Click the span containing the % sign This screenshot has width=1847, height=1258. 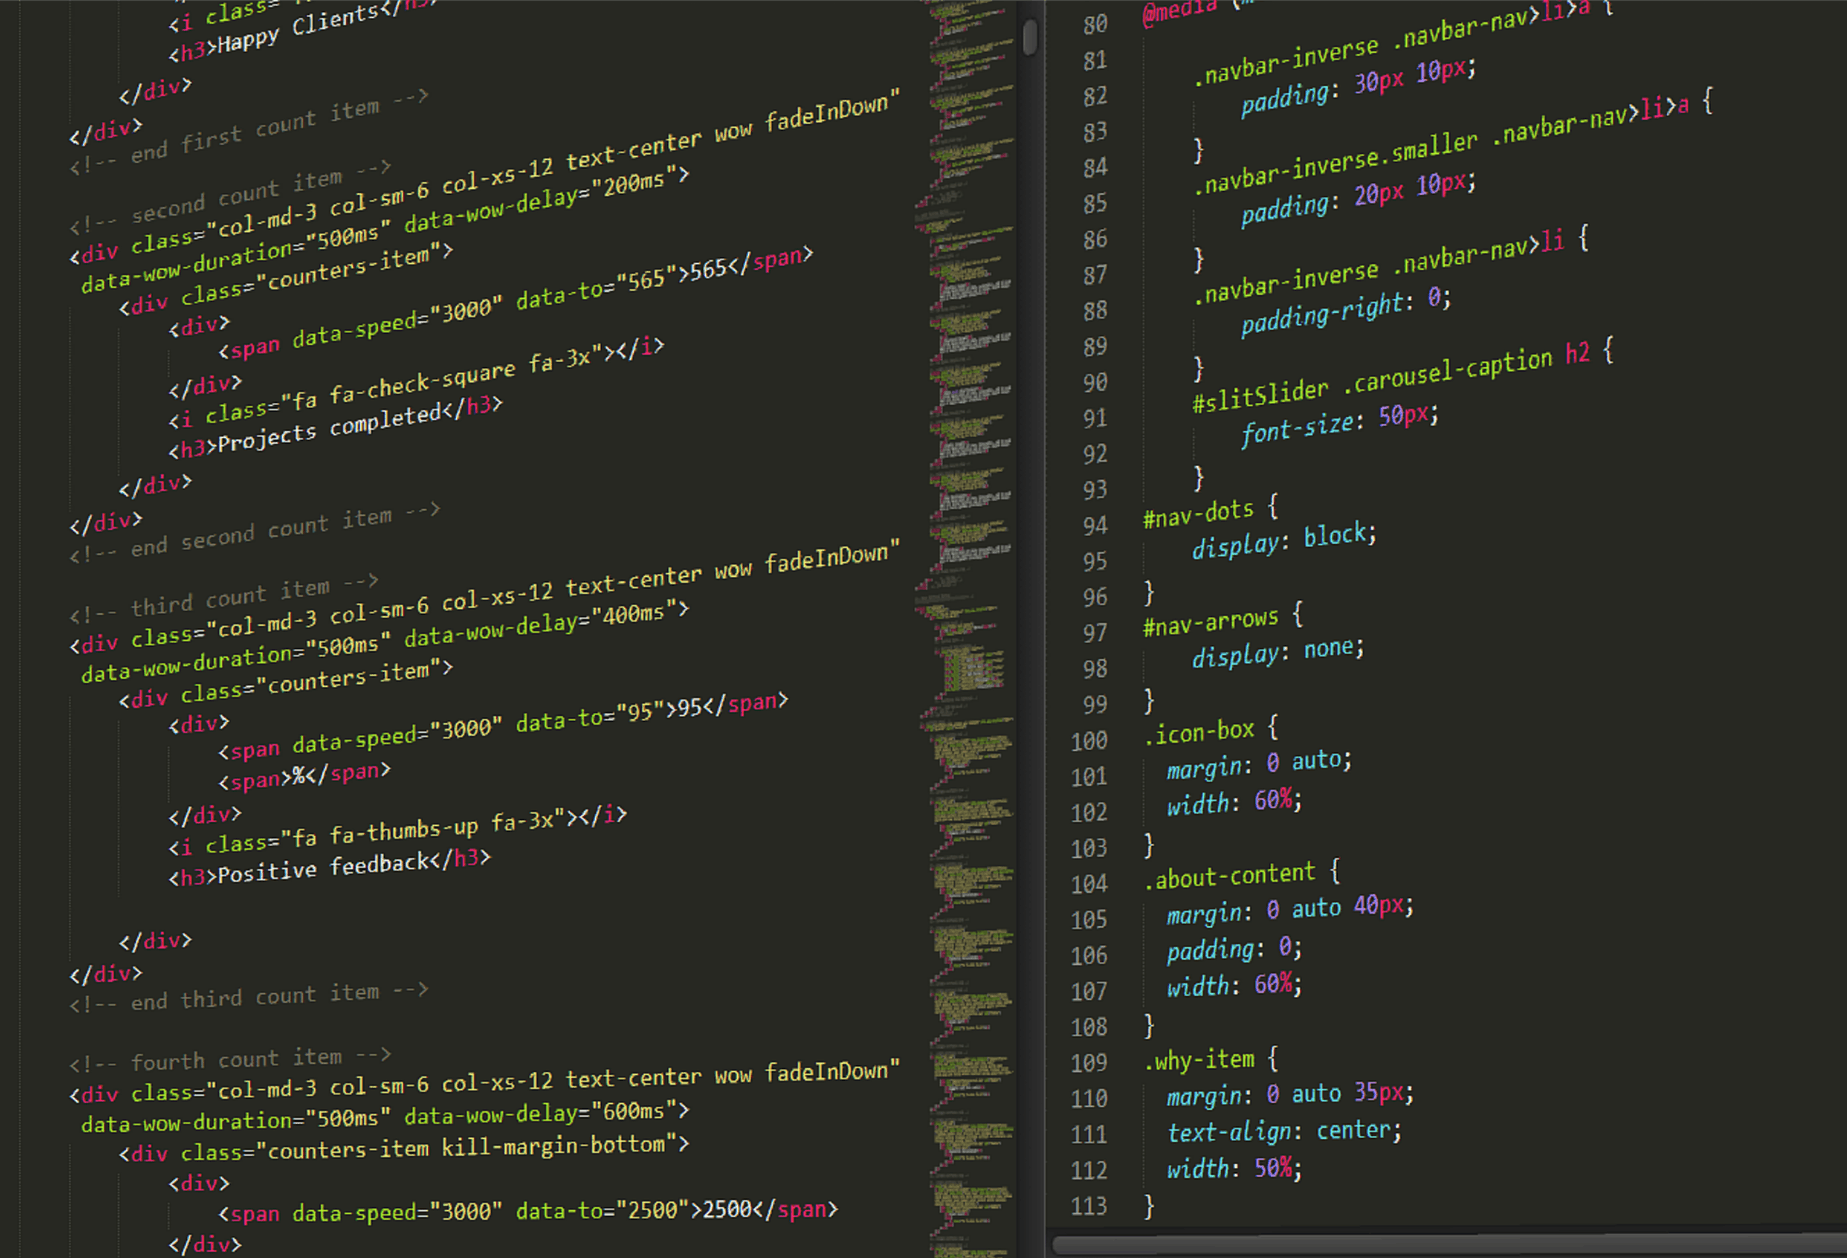305,775
